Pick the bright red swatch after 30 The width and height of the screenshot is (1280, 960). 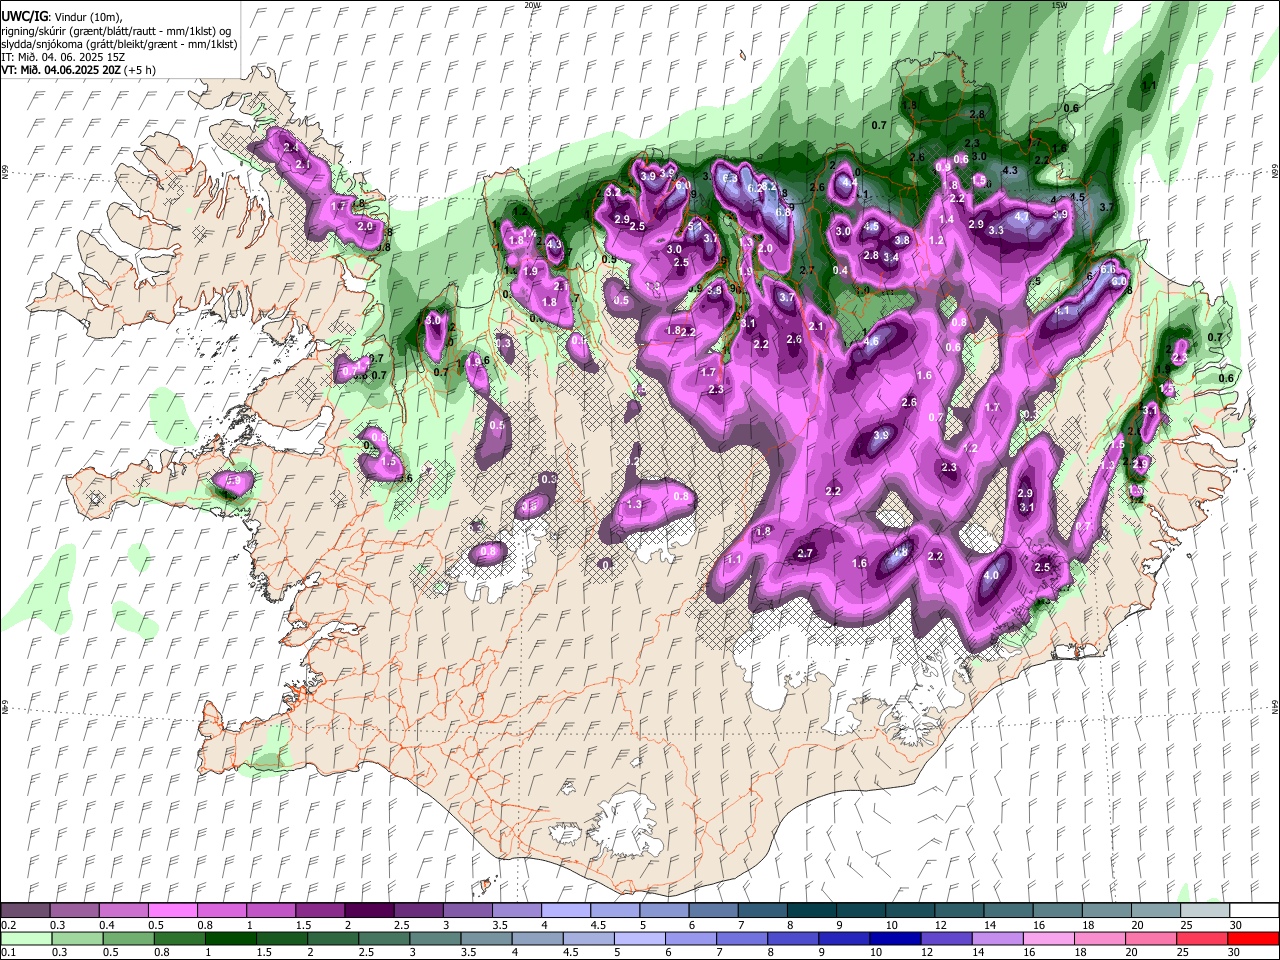1254,938
